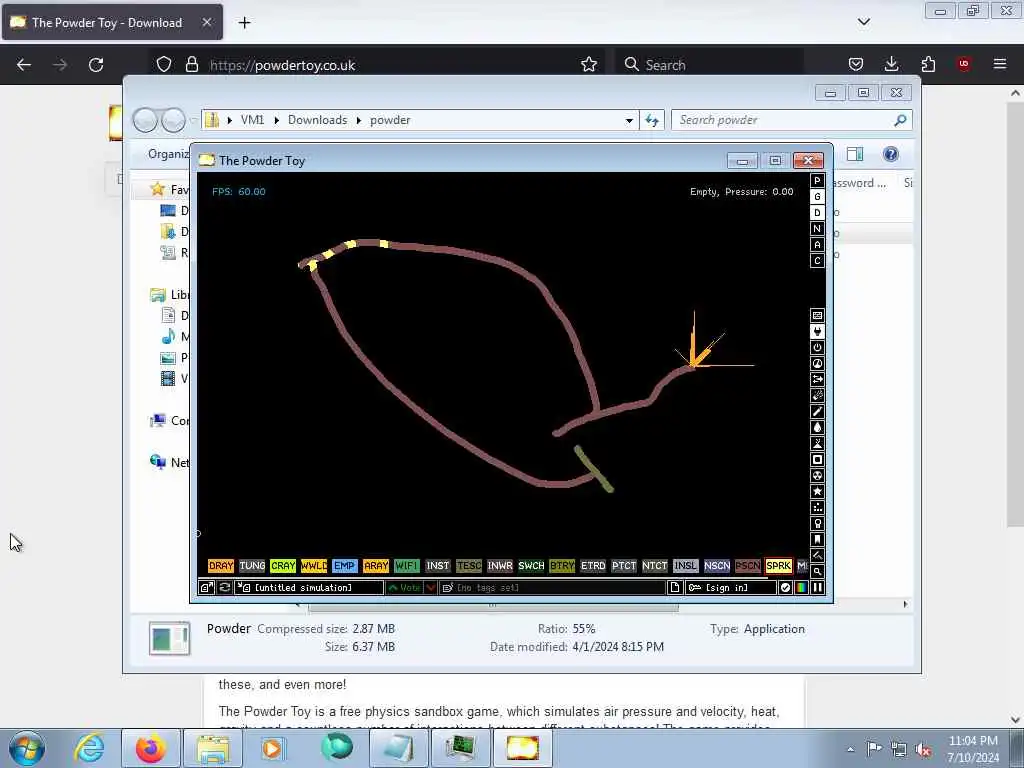Open a new Firefox tab with plus button
This screenshot has height=768, width=1024.
(x=244, y=23)
